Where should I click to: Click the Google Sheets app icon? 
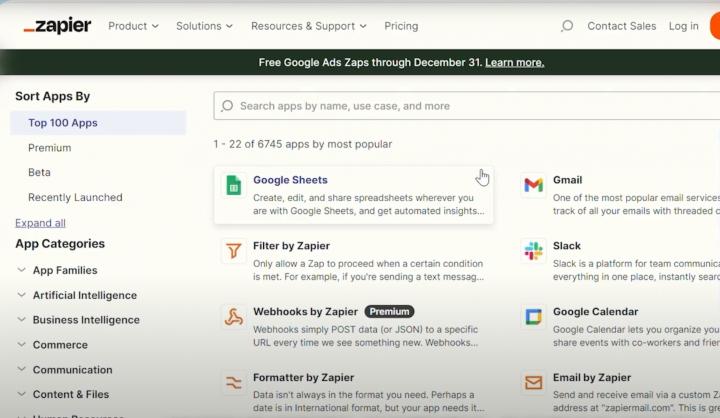click(x=233, y=186)
